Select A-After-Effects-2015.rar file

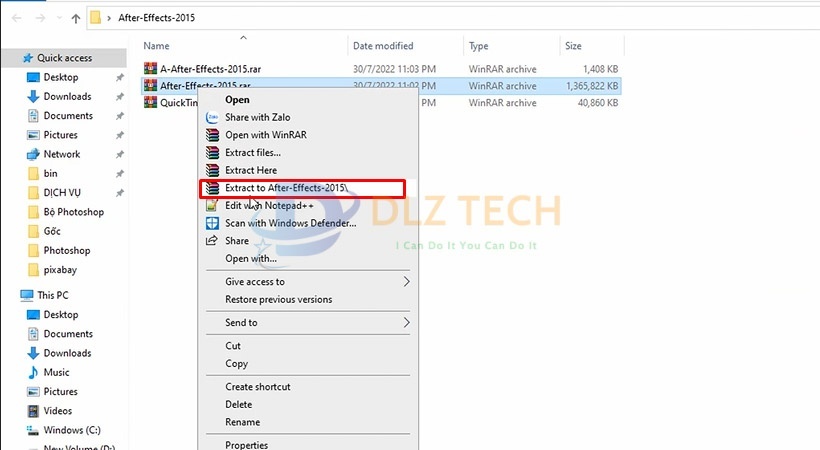point(210,69)
